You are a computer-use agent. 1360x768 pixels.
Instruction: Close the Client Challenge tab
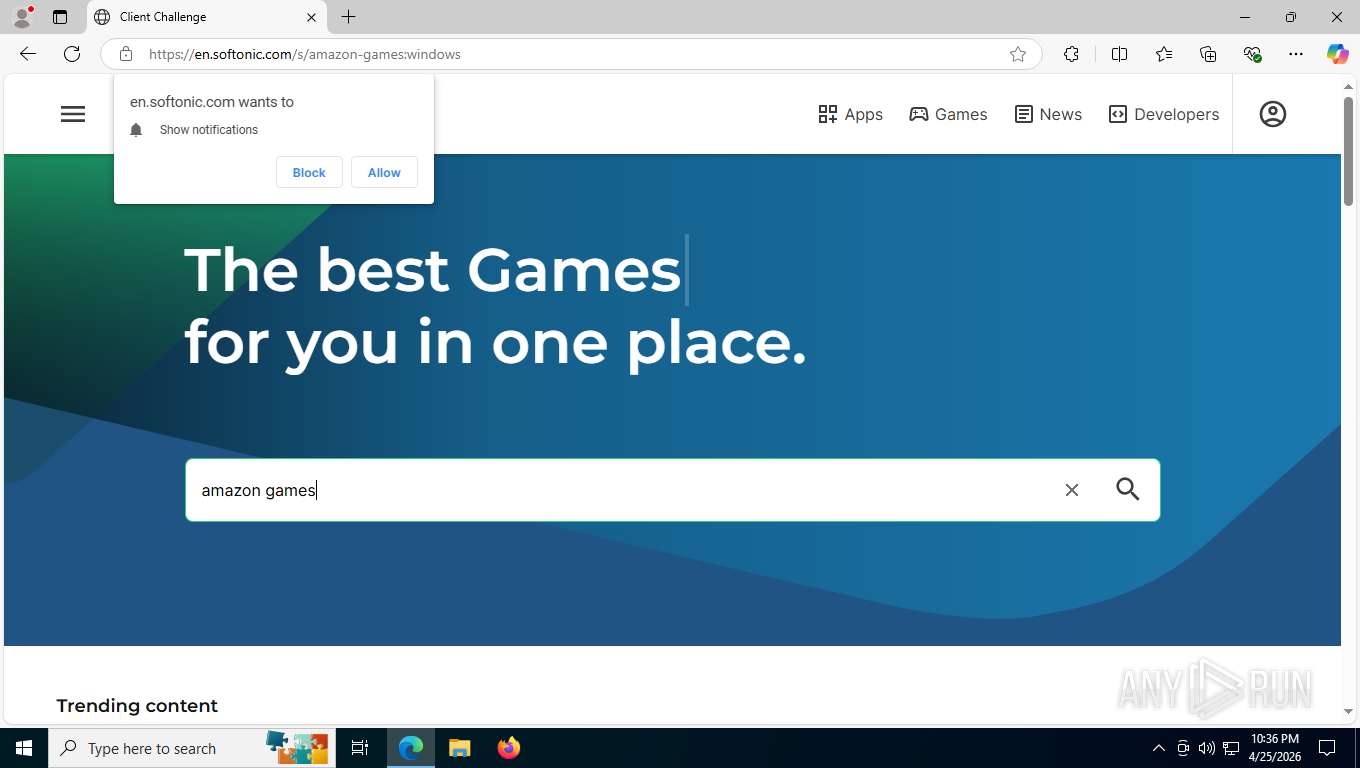click(311, 17)
